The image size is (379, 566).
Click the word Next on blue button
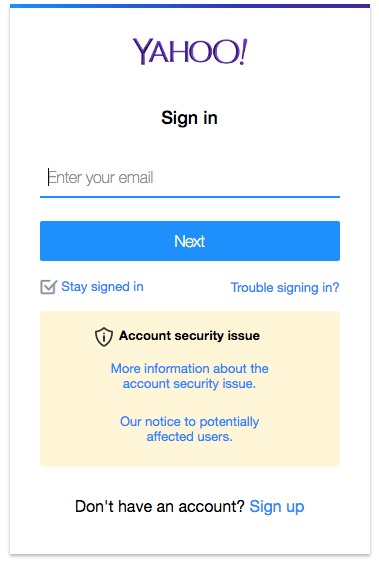190,241
